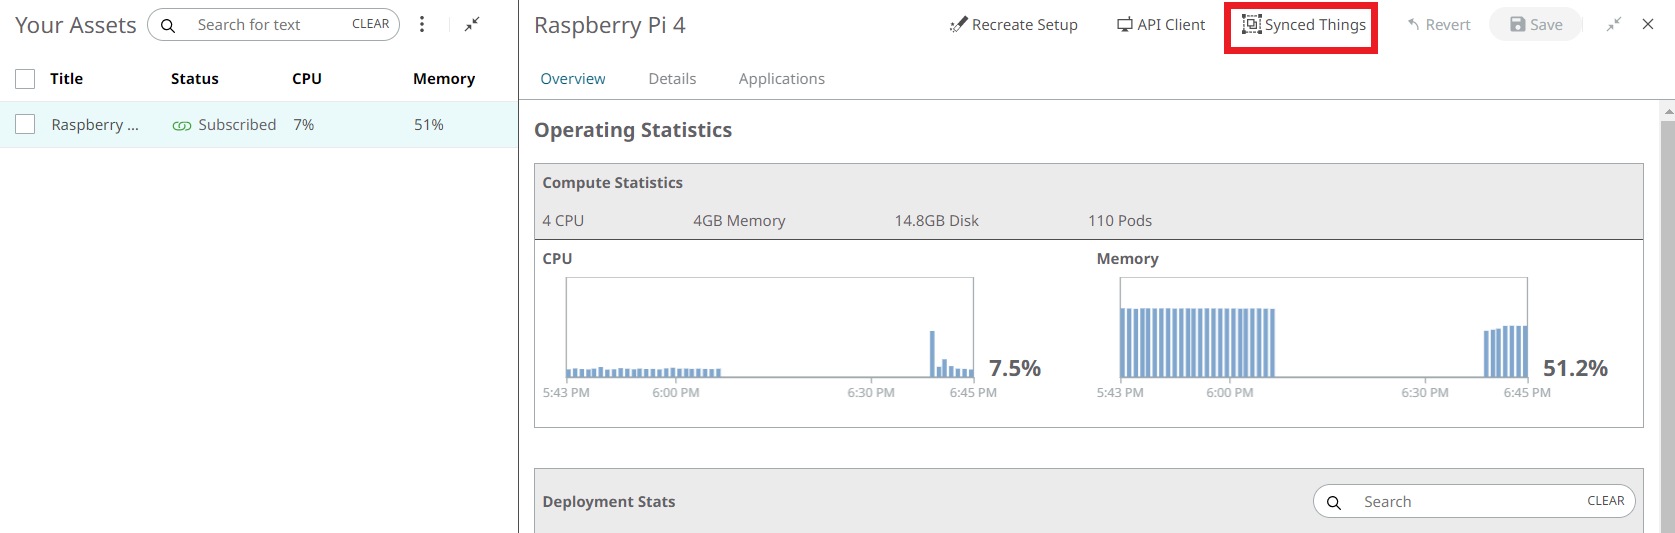The height and width of the screenshot is (533, 1675).
Task: Close the Raspberry Pi 4 panel
Action: [x=1648, y=24]
